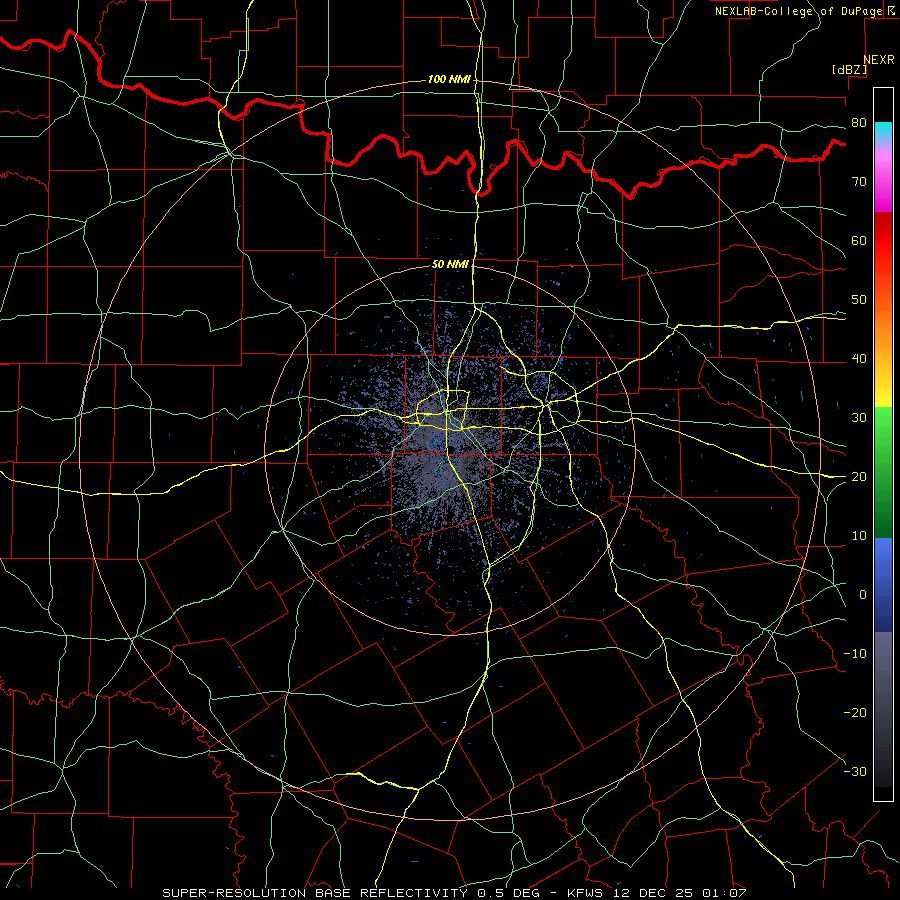Click the 30 value on color scale

[859, 418]
